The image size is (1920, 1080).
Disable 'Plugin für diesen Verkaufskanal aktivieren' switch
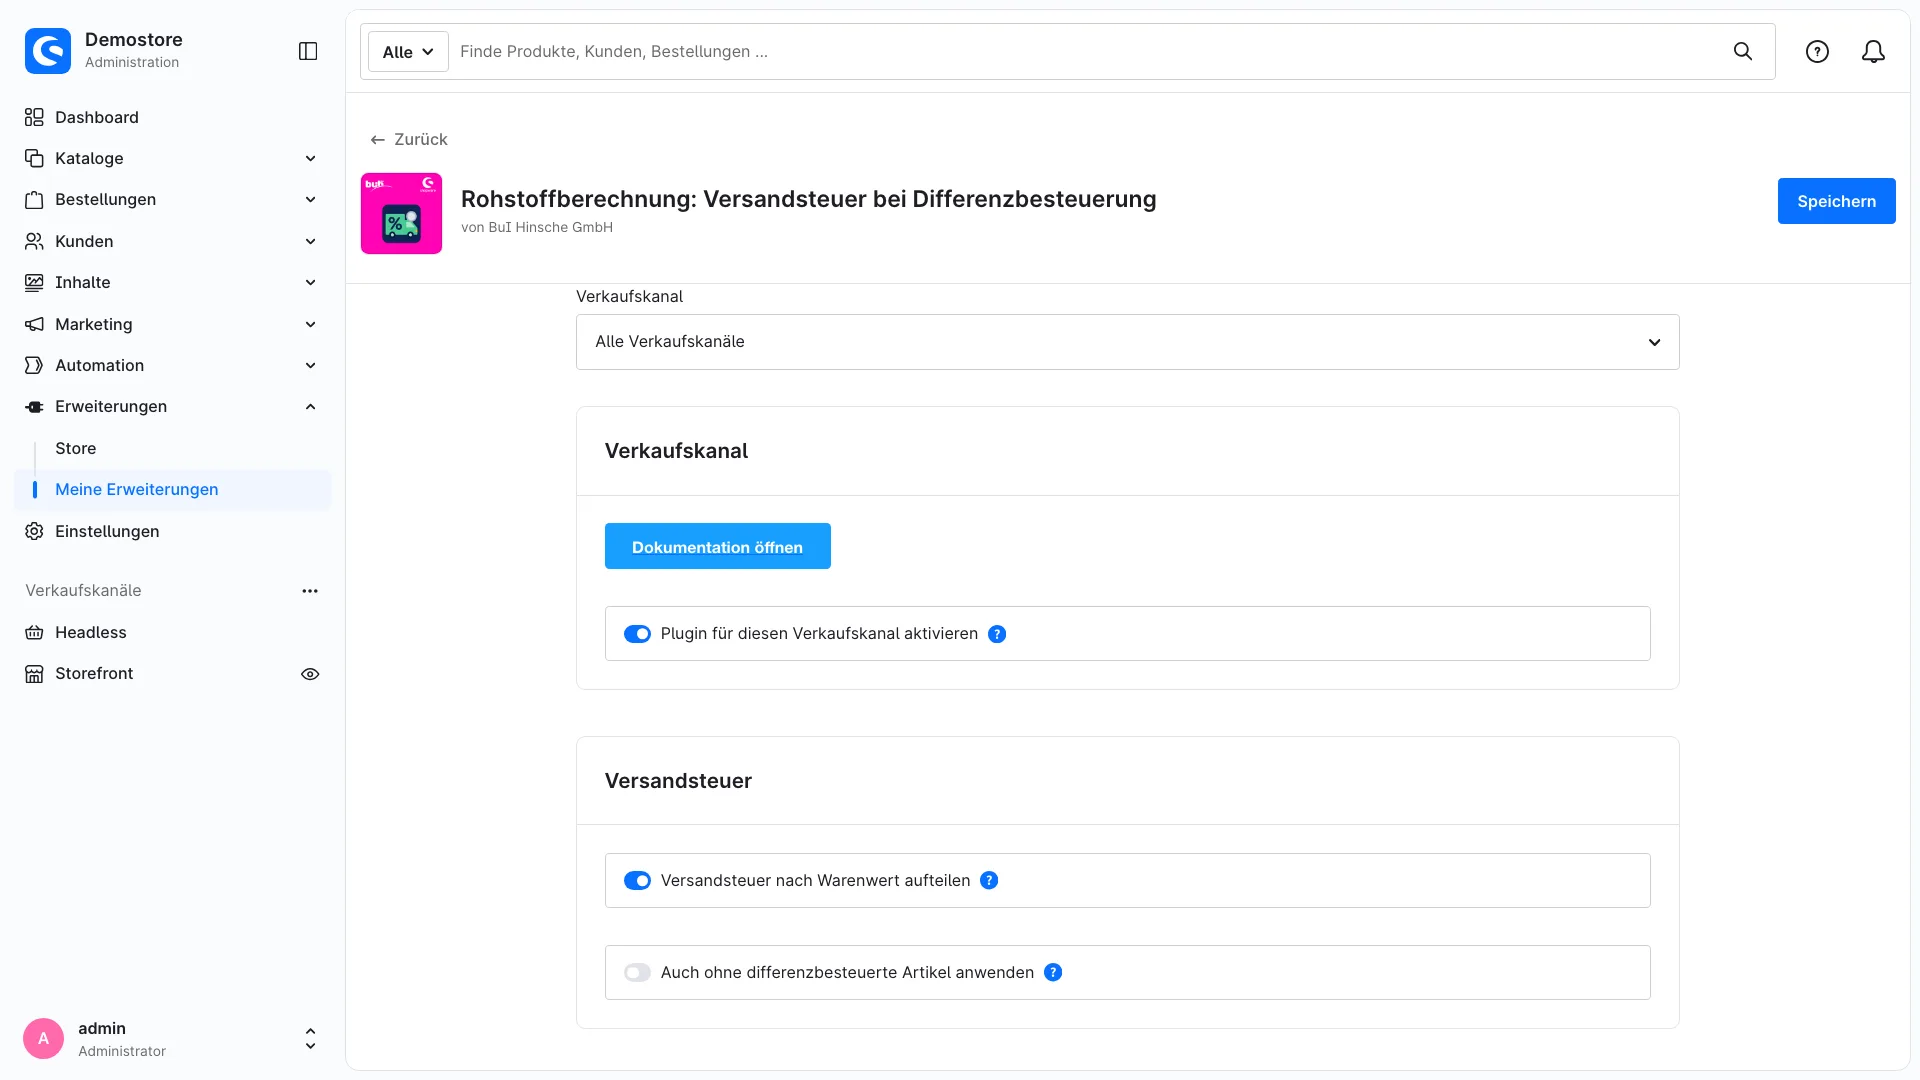tap(637, 634)
